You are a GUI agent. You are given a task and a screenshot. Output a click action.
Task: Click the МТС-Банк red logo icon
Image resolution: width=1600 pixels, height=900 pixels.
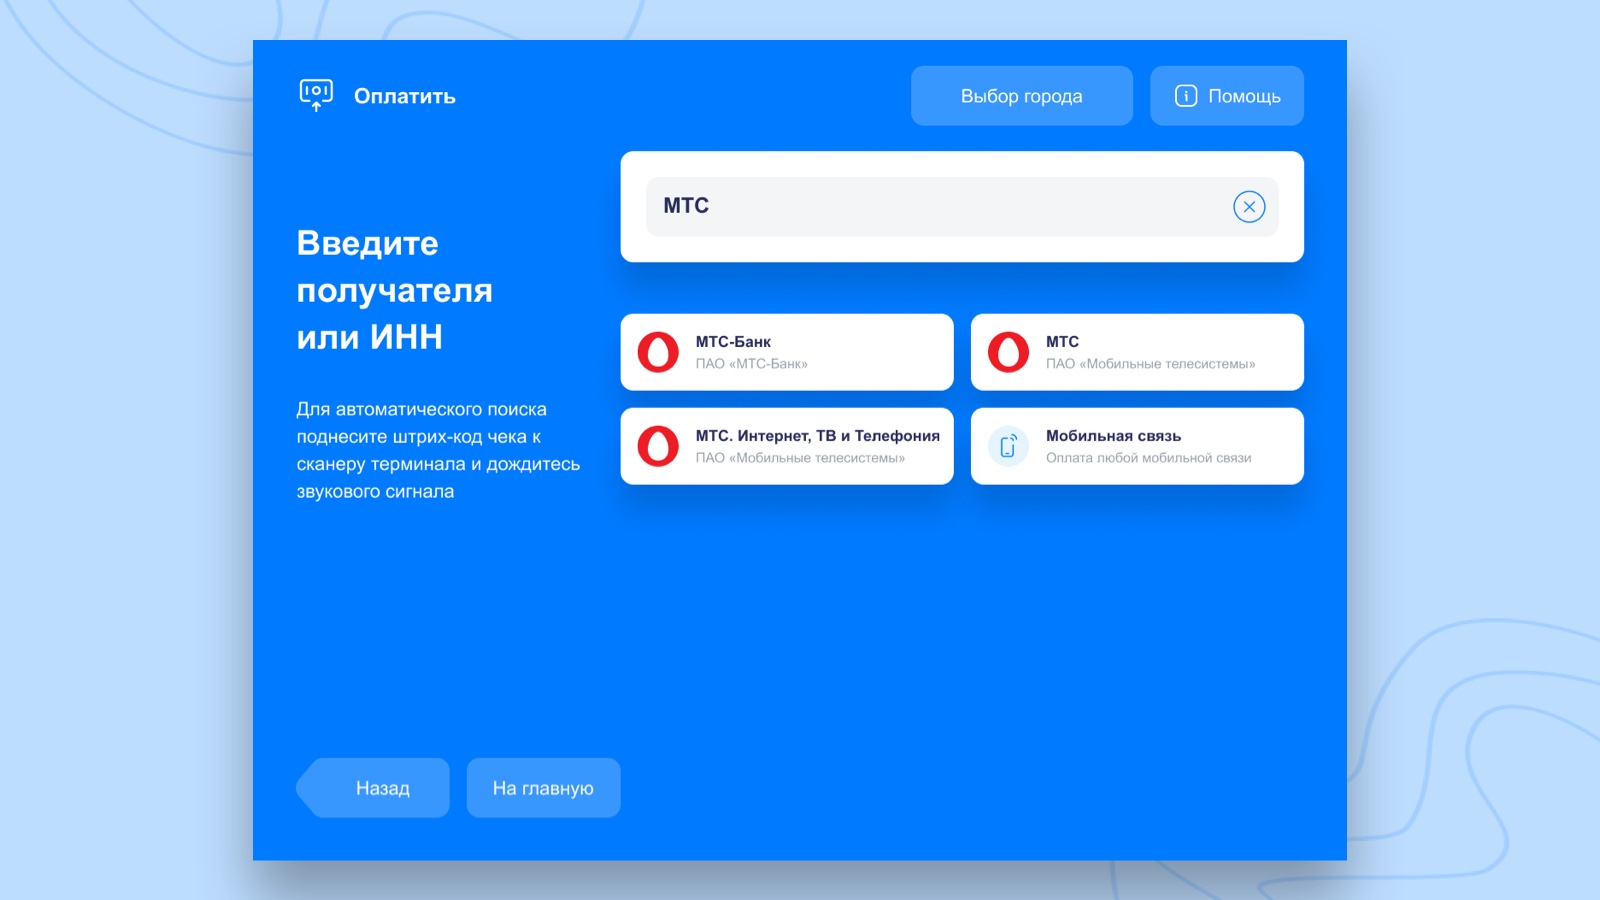(659, 352)
